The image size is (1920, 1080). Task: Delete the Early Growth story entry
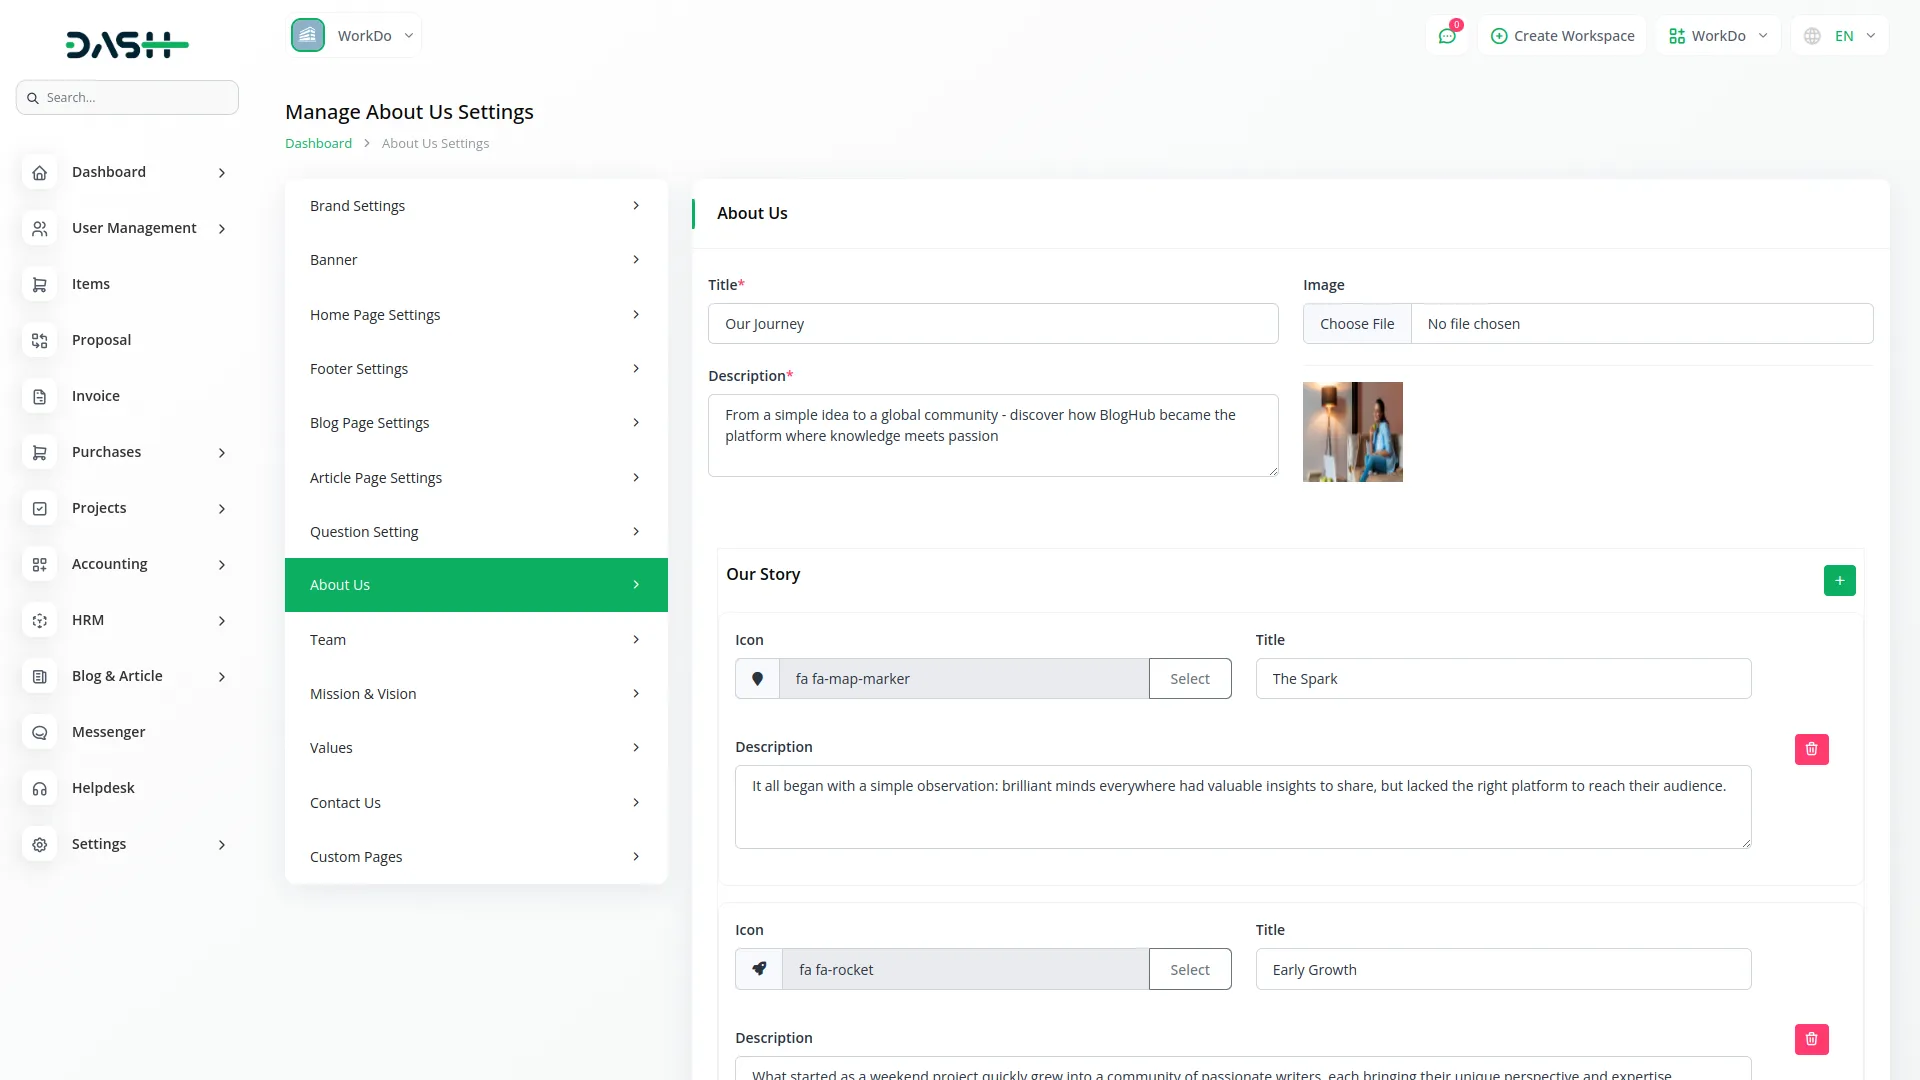pyautogui.click(x=1811, y=1039)
